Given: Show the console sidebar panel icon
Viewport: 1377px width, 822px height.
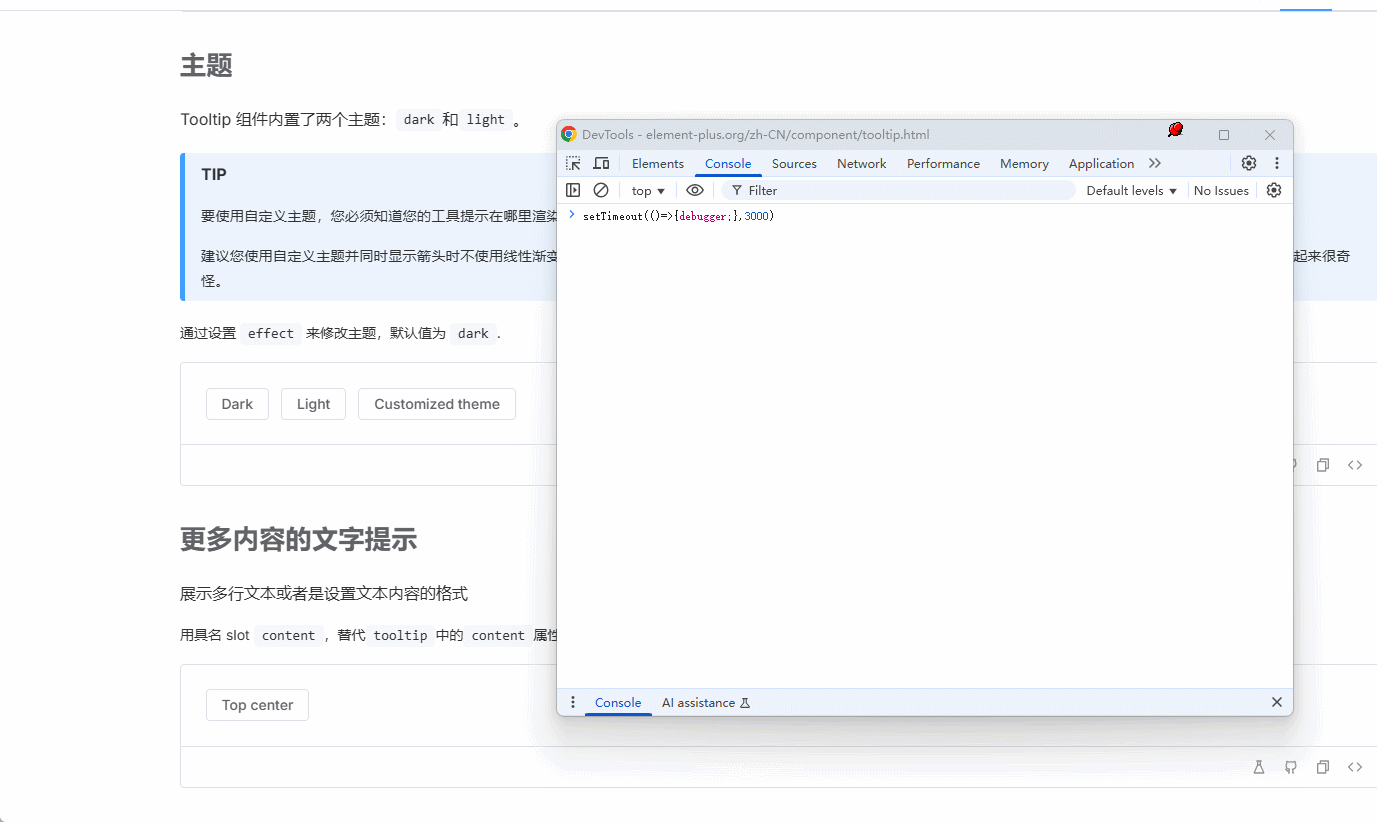Looking at the screenshot, I should pos(573,190).
